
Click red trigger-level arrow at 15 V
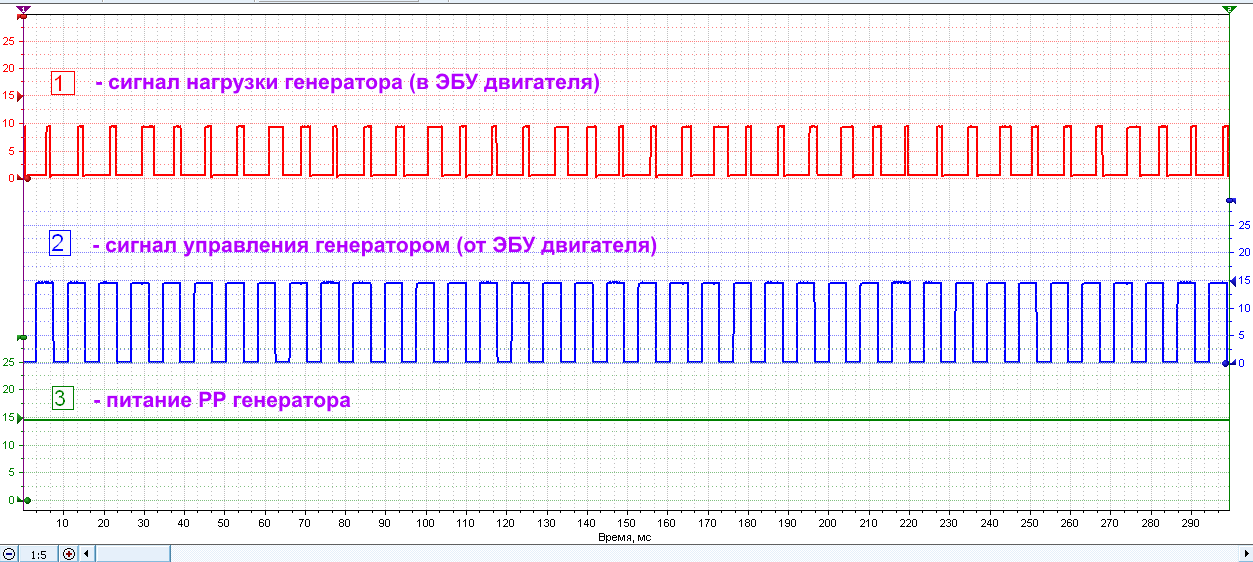21,96
